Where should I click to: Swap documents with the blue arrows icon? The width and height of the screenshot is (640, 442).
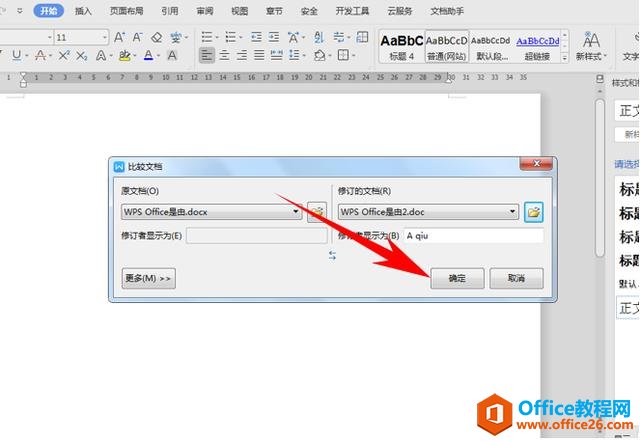[332, 255]
